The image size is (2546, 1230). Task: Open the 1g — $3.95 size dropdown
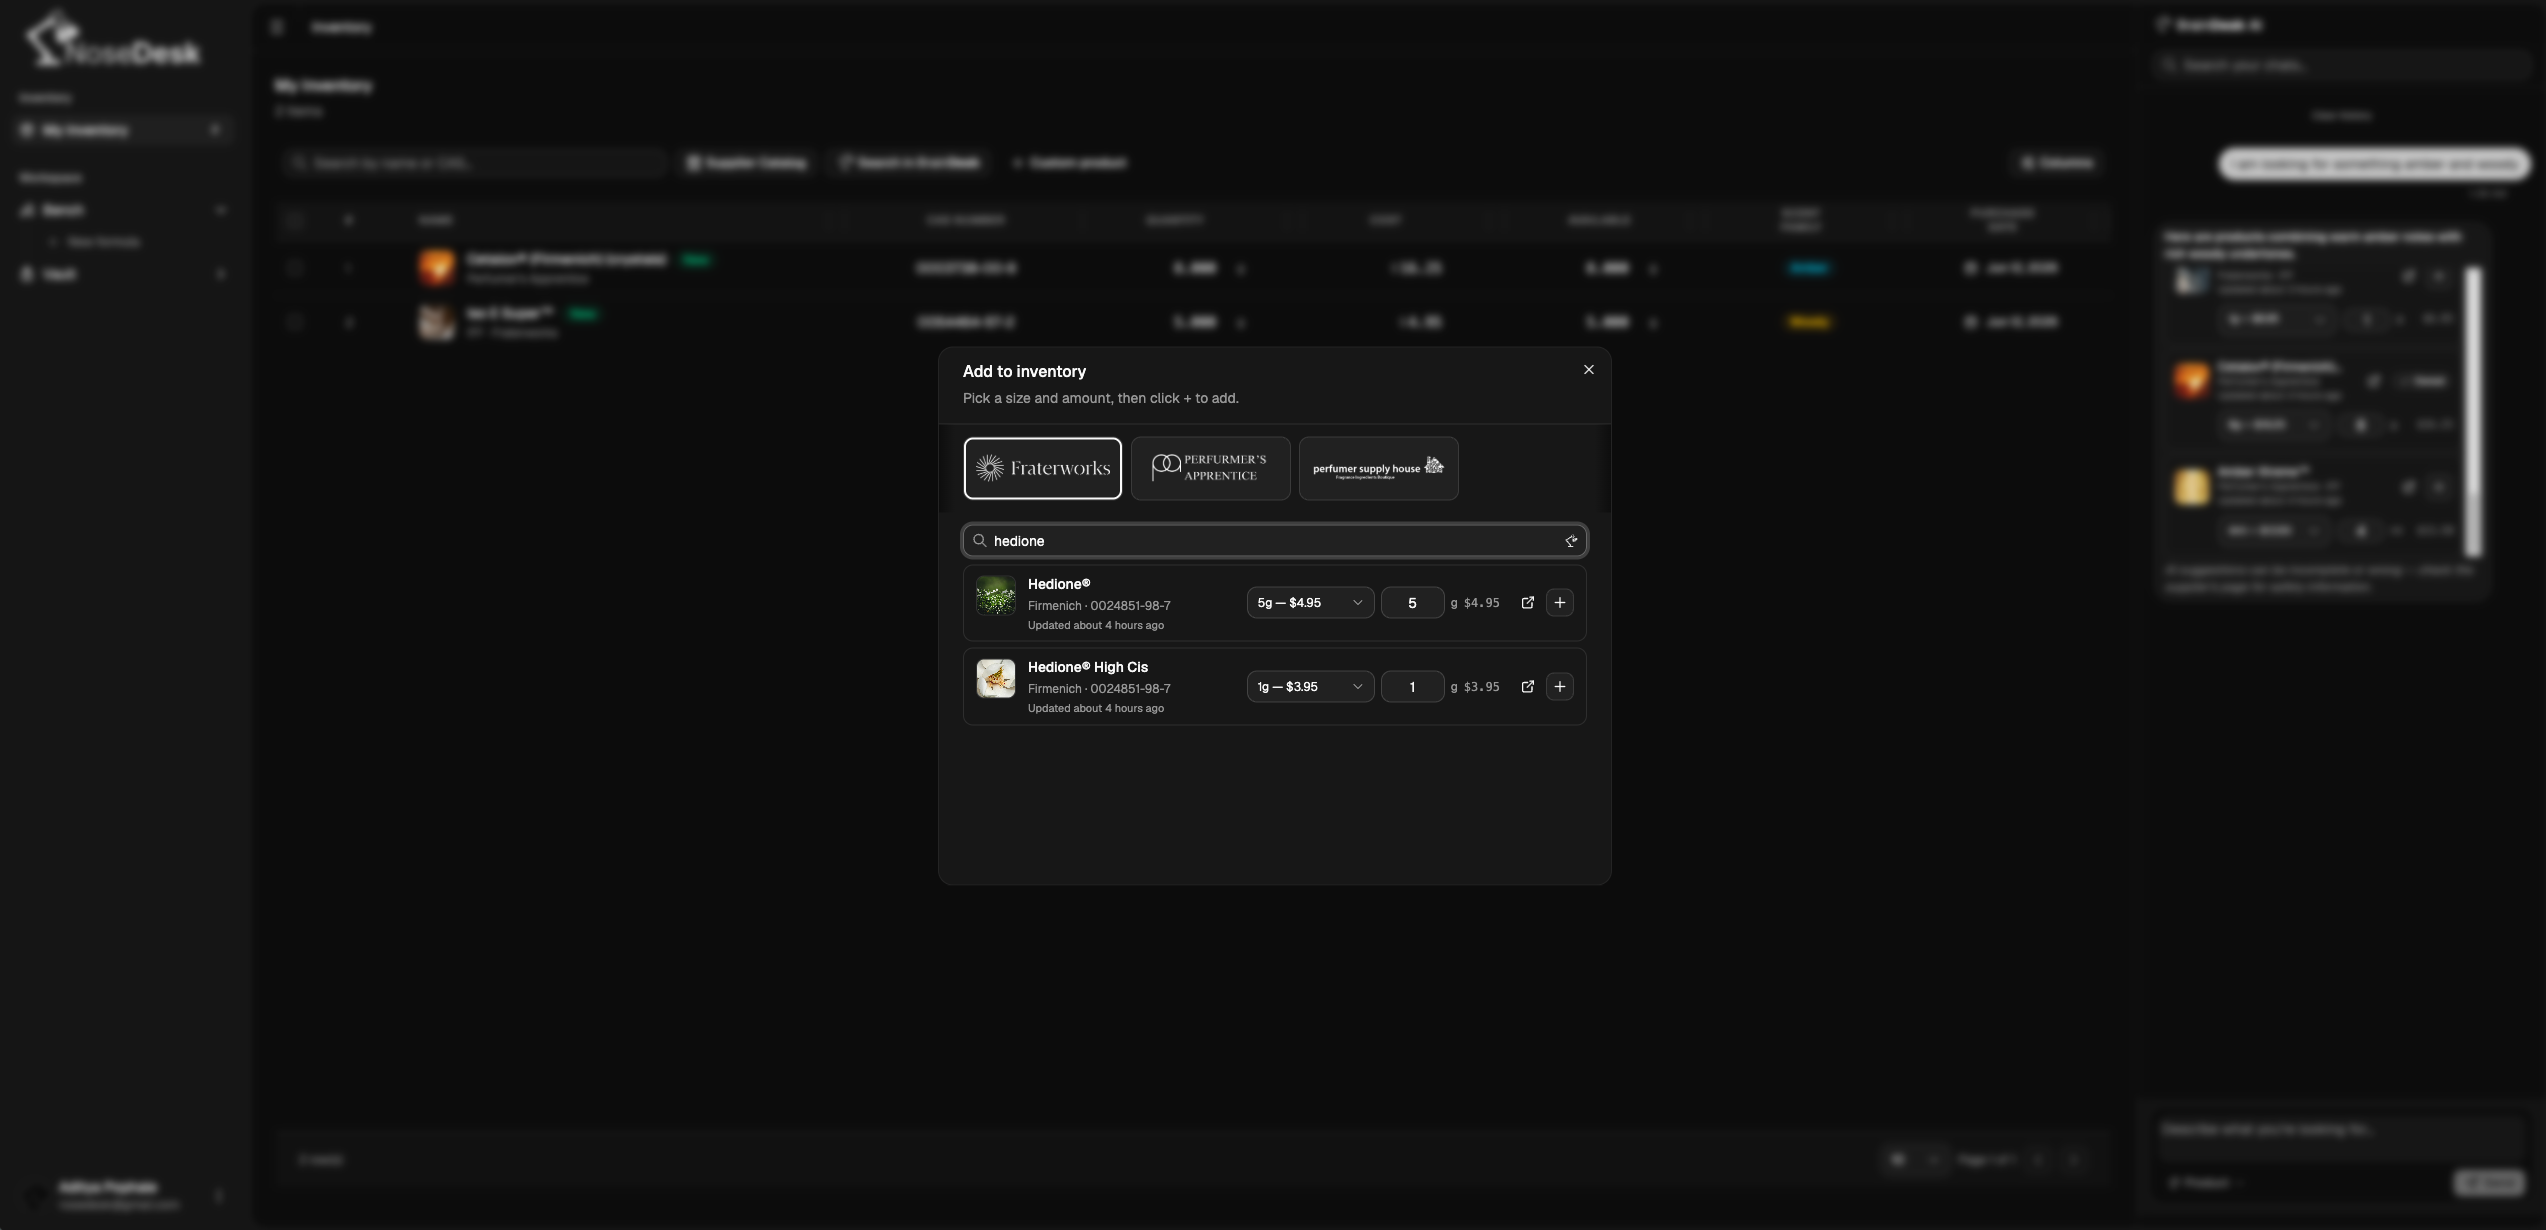point(1310,687)
